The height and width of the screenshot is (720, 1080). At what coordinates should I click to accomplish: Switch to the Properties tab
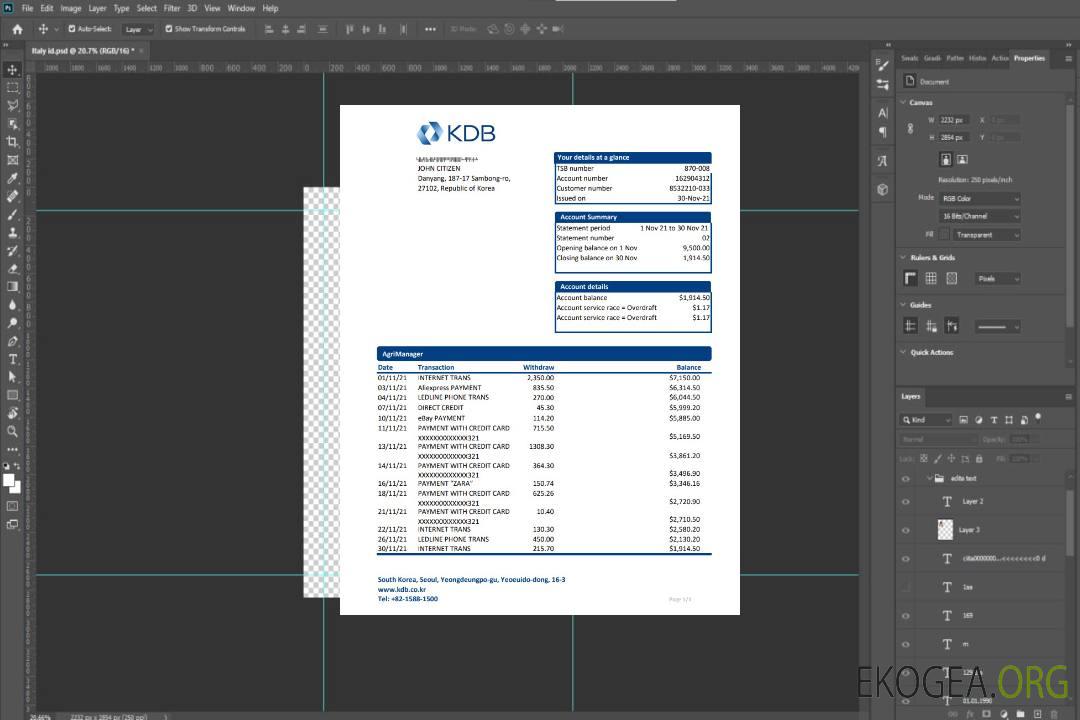click(x=1029, y=59)
